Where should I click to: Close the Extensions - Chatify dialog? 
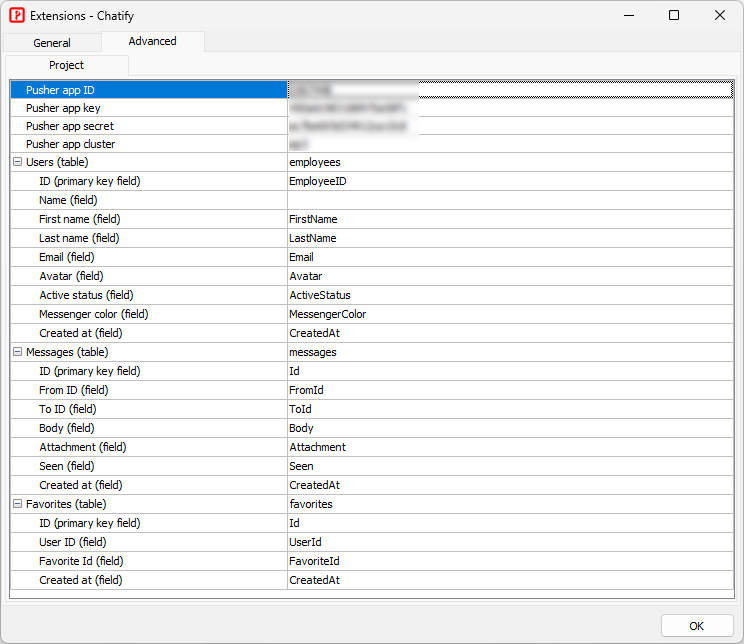pos(719,15)
